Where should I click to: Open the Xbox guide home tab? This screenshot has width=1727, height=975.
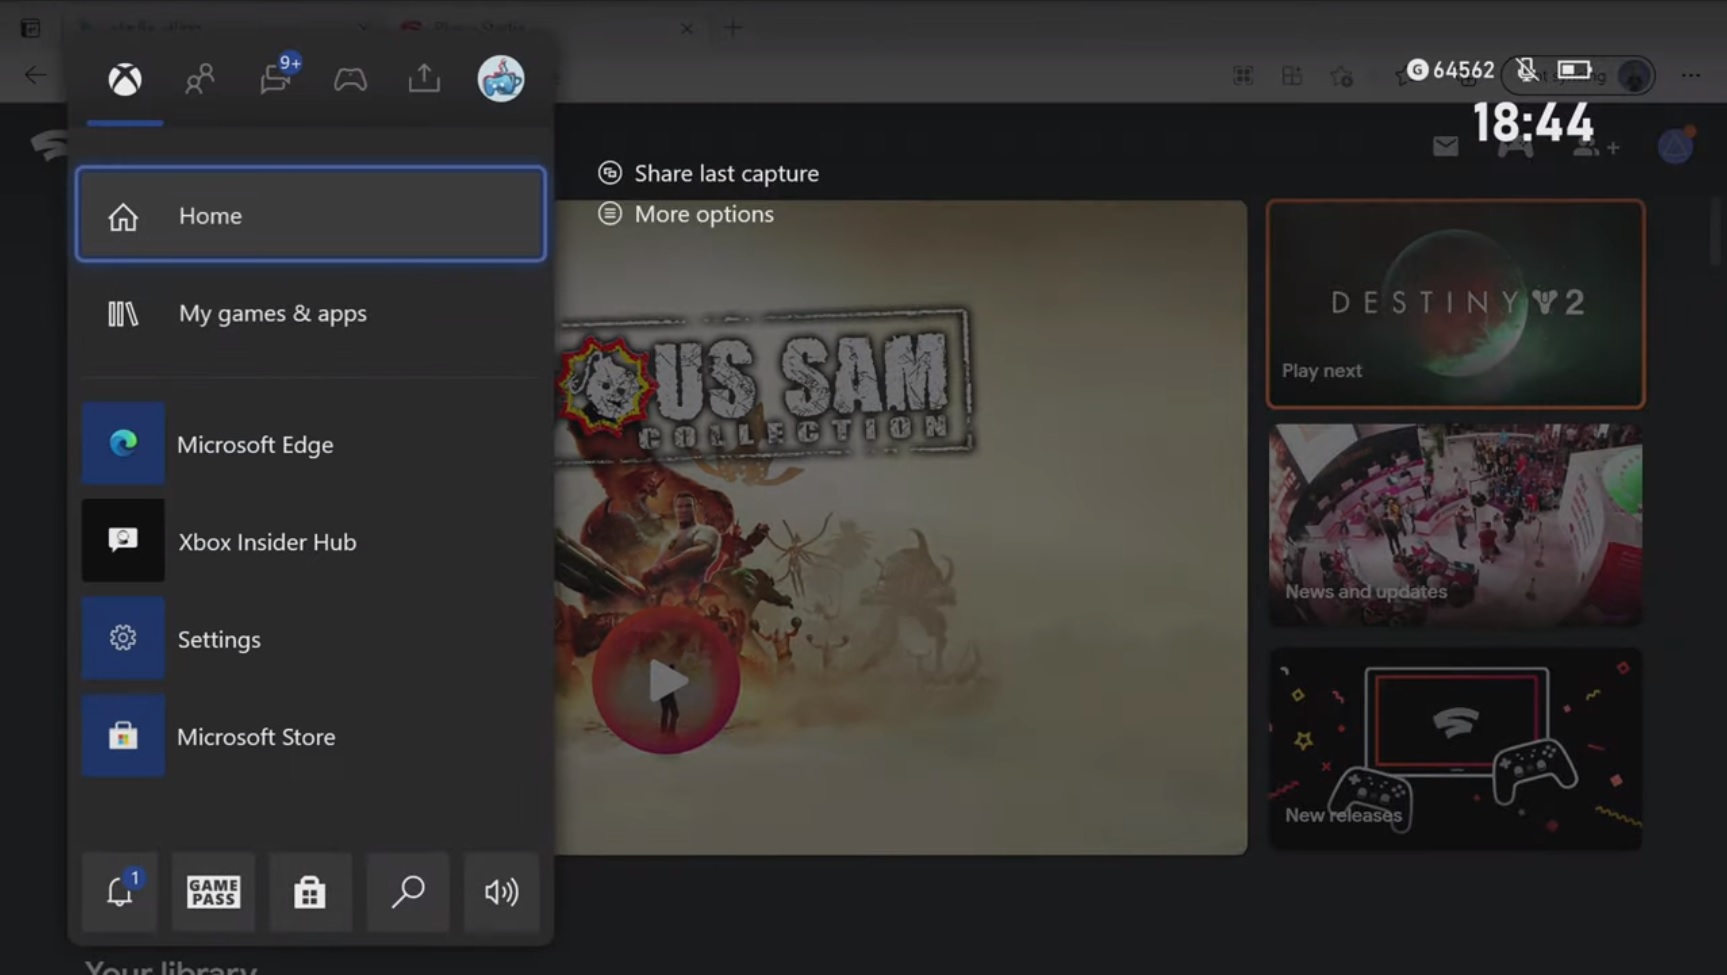[125, 79]
